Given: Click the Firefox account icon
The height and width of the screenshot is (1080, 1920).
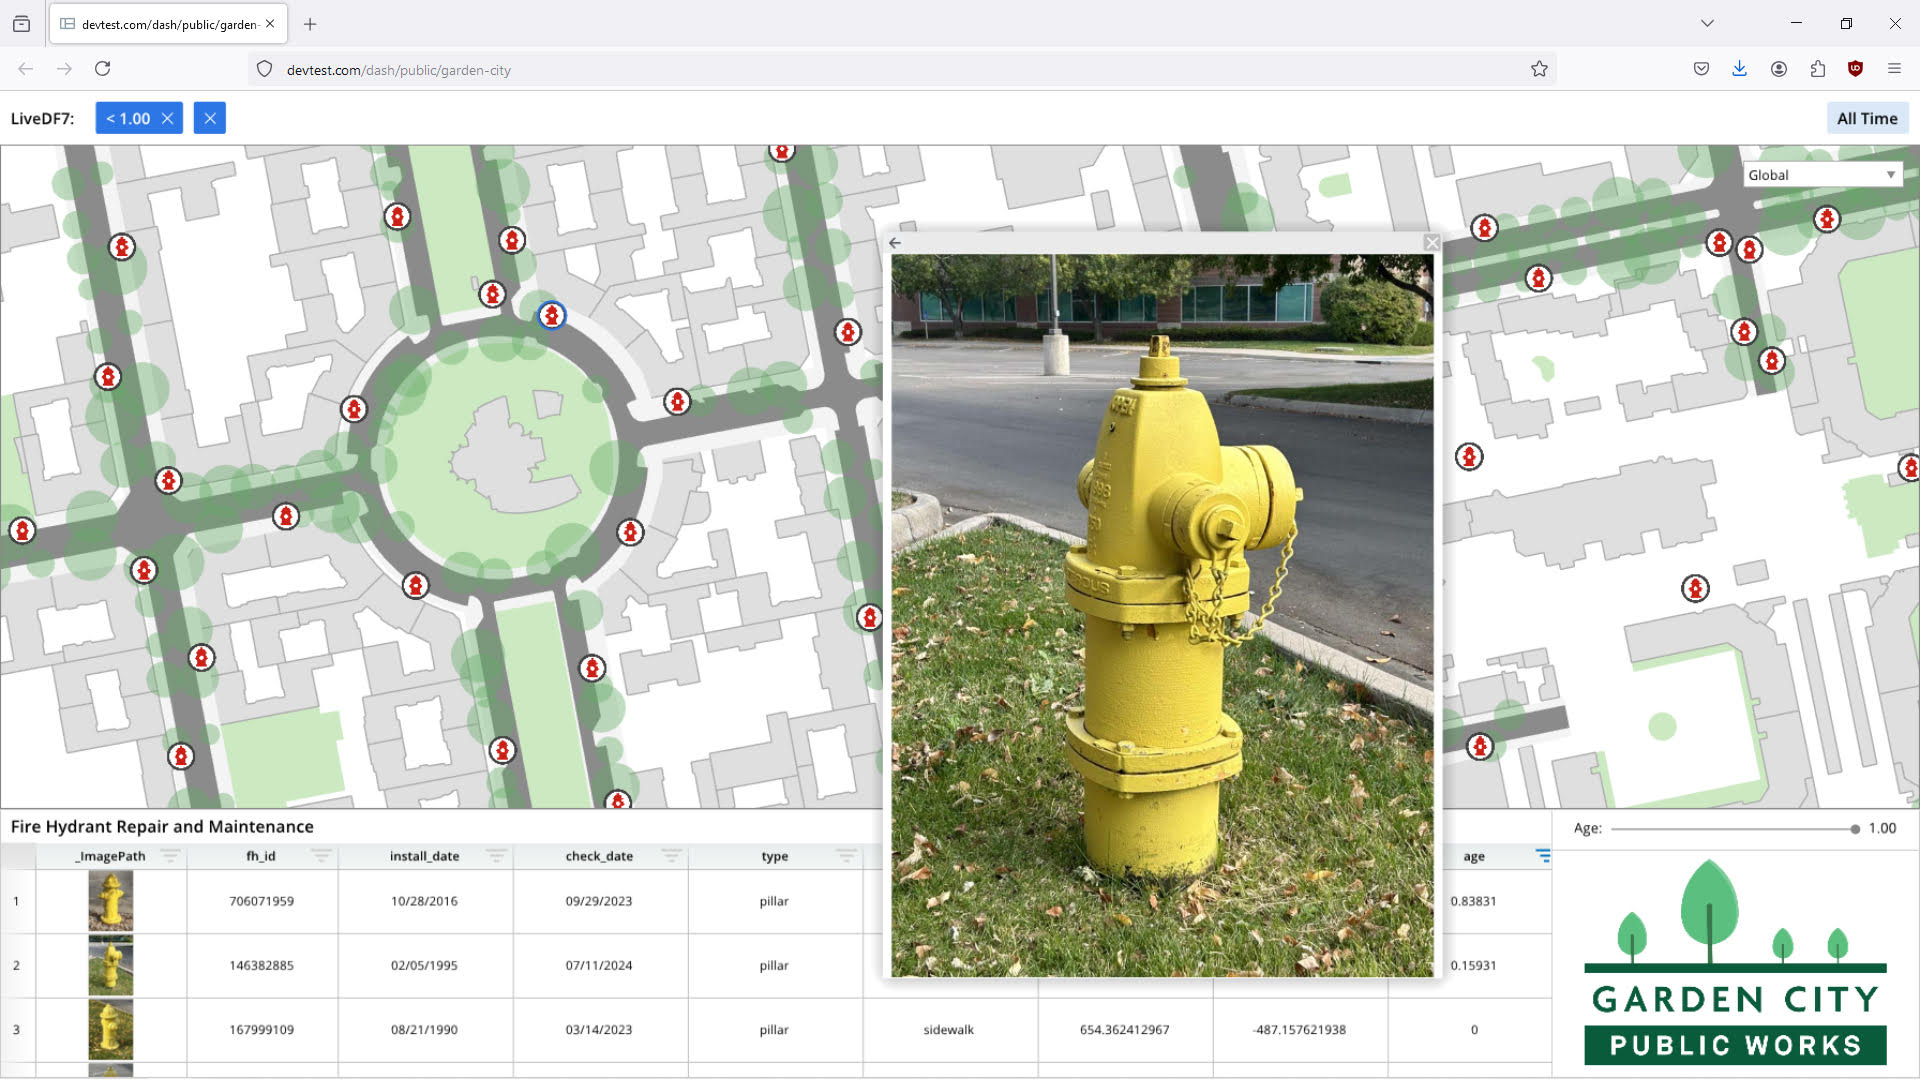Looking at the screenshot, I should (x=1779, y=68).
